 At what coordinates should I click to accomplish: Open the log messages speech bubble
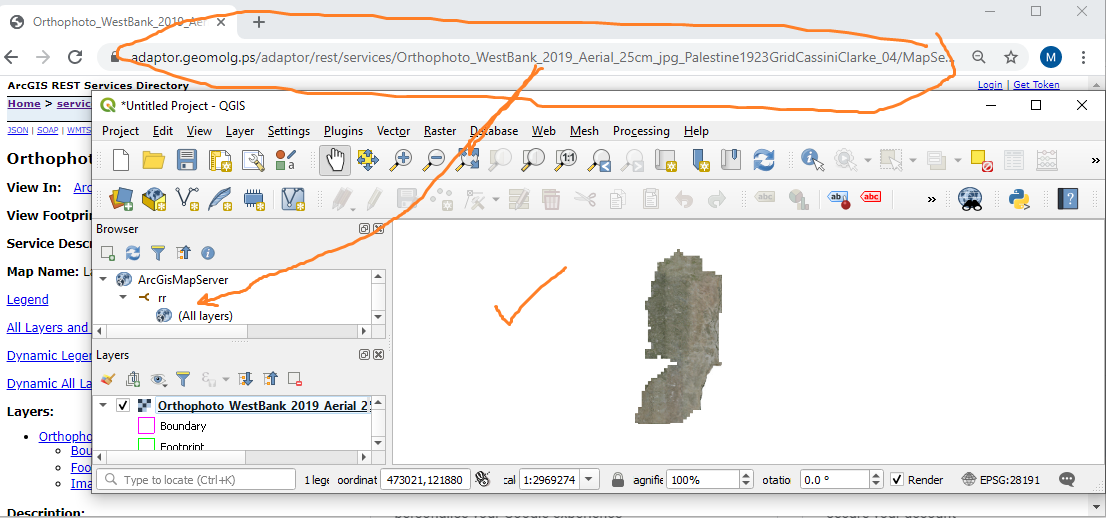1067,480
